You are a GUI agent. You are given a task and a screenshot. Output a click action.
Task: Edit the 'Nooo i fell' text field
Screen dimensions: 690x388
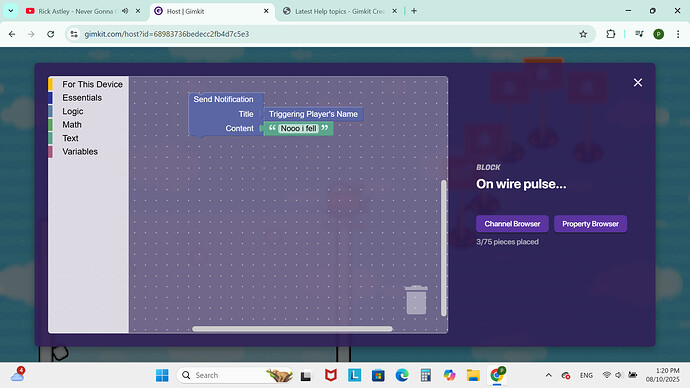coord(298,128)
